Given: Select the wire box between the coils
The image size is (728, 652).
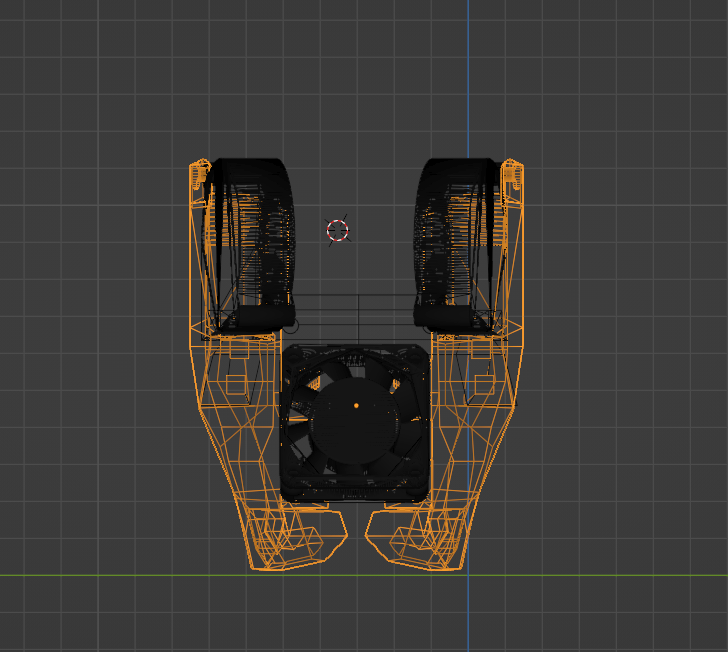Looking at the screenshot, I should pos(355,315).
